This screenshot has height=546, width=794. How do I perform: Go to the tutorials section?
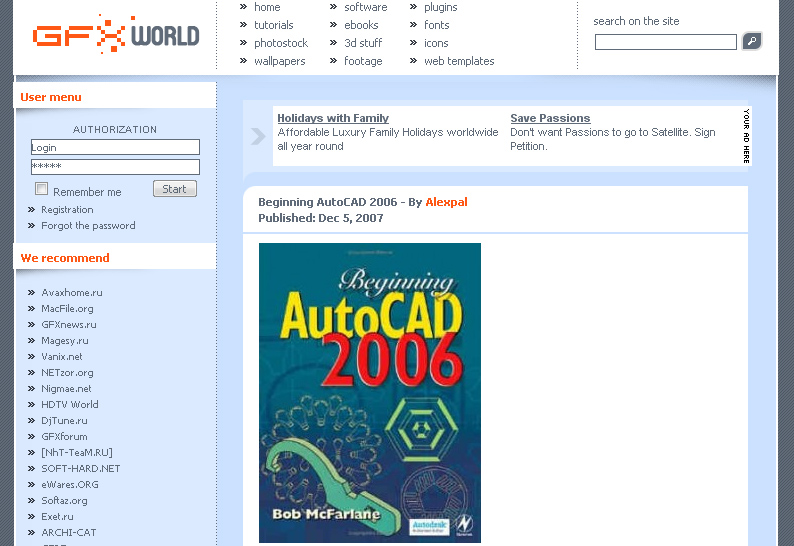click(273, 25)
